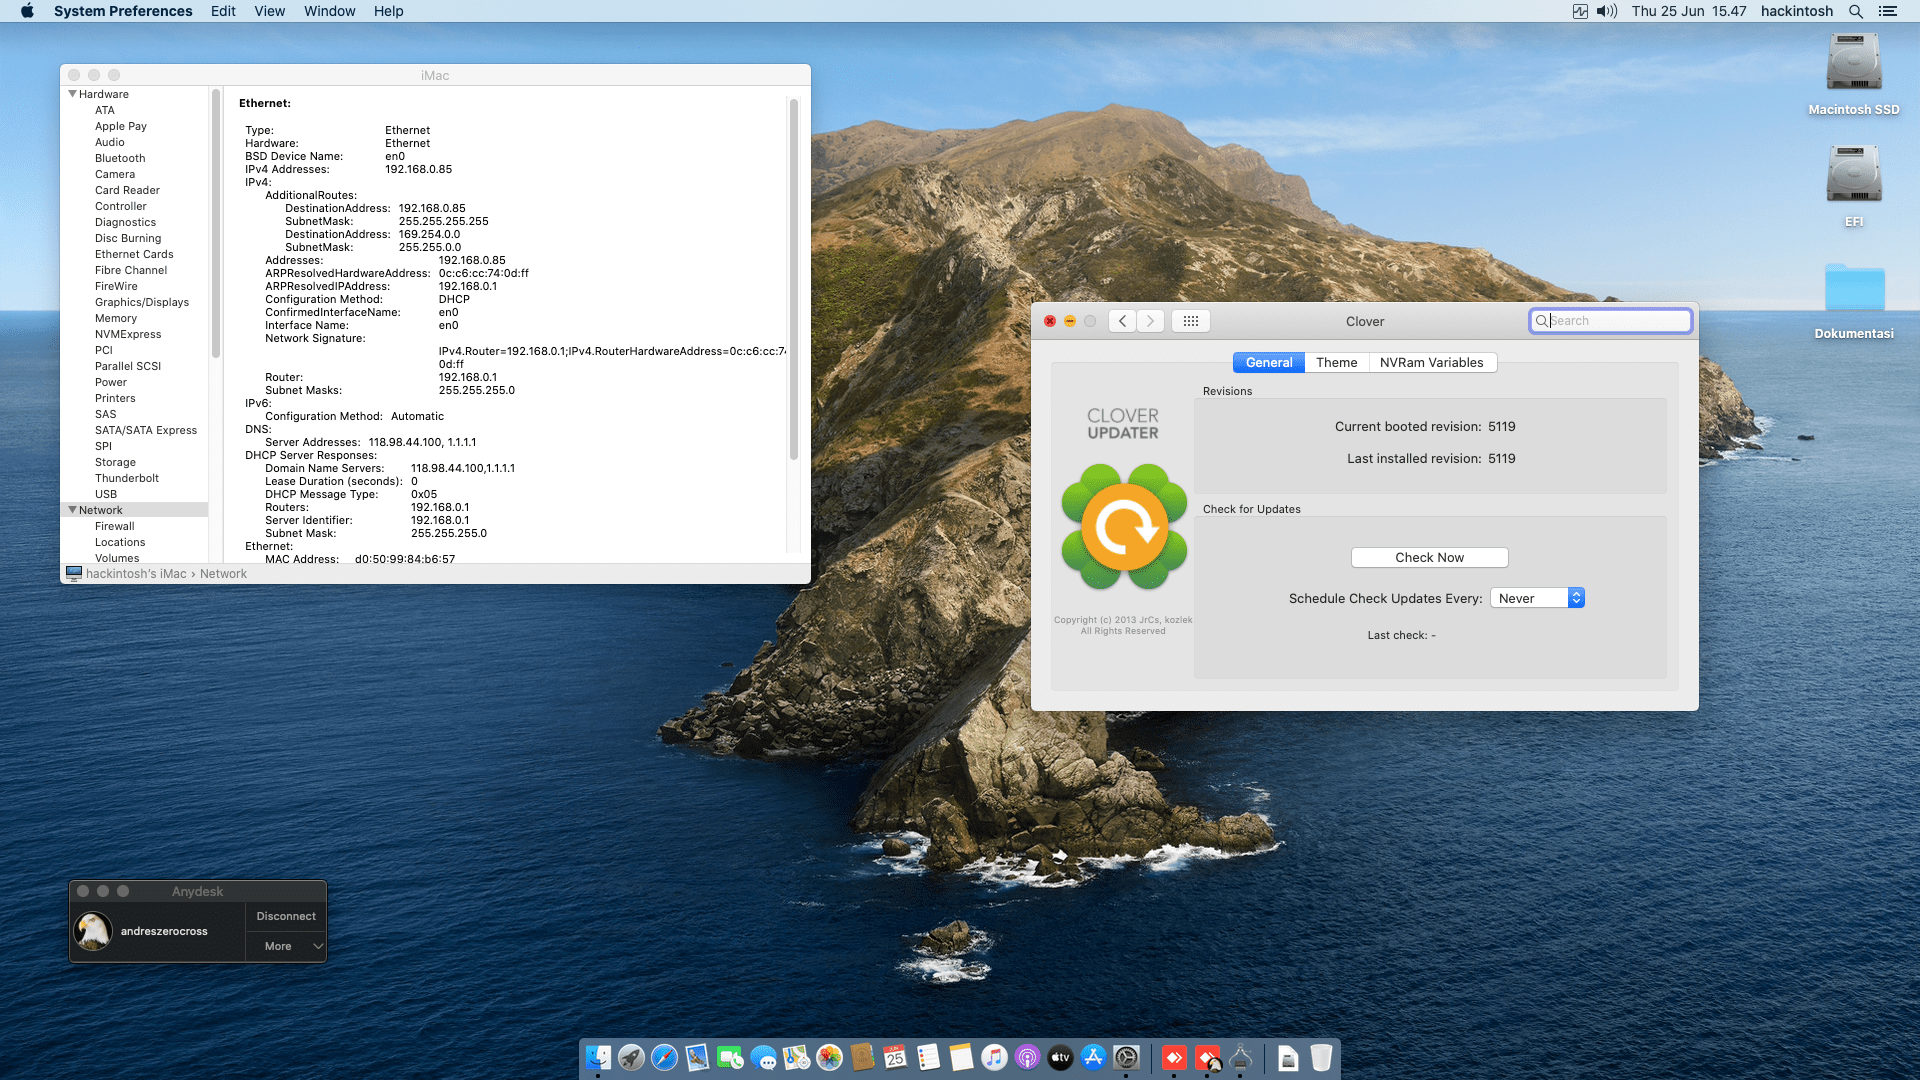The image size is (1920, 1080).
Task: Collapse the Hardware tree section
Action: coord(72,94)
